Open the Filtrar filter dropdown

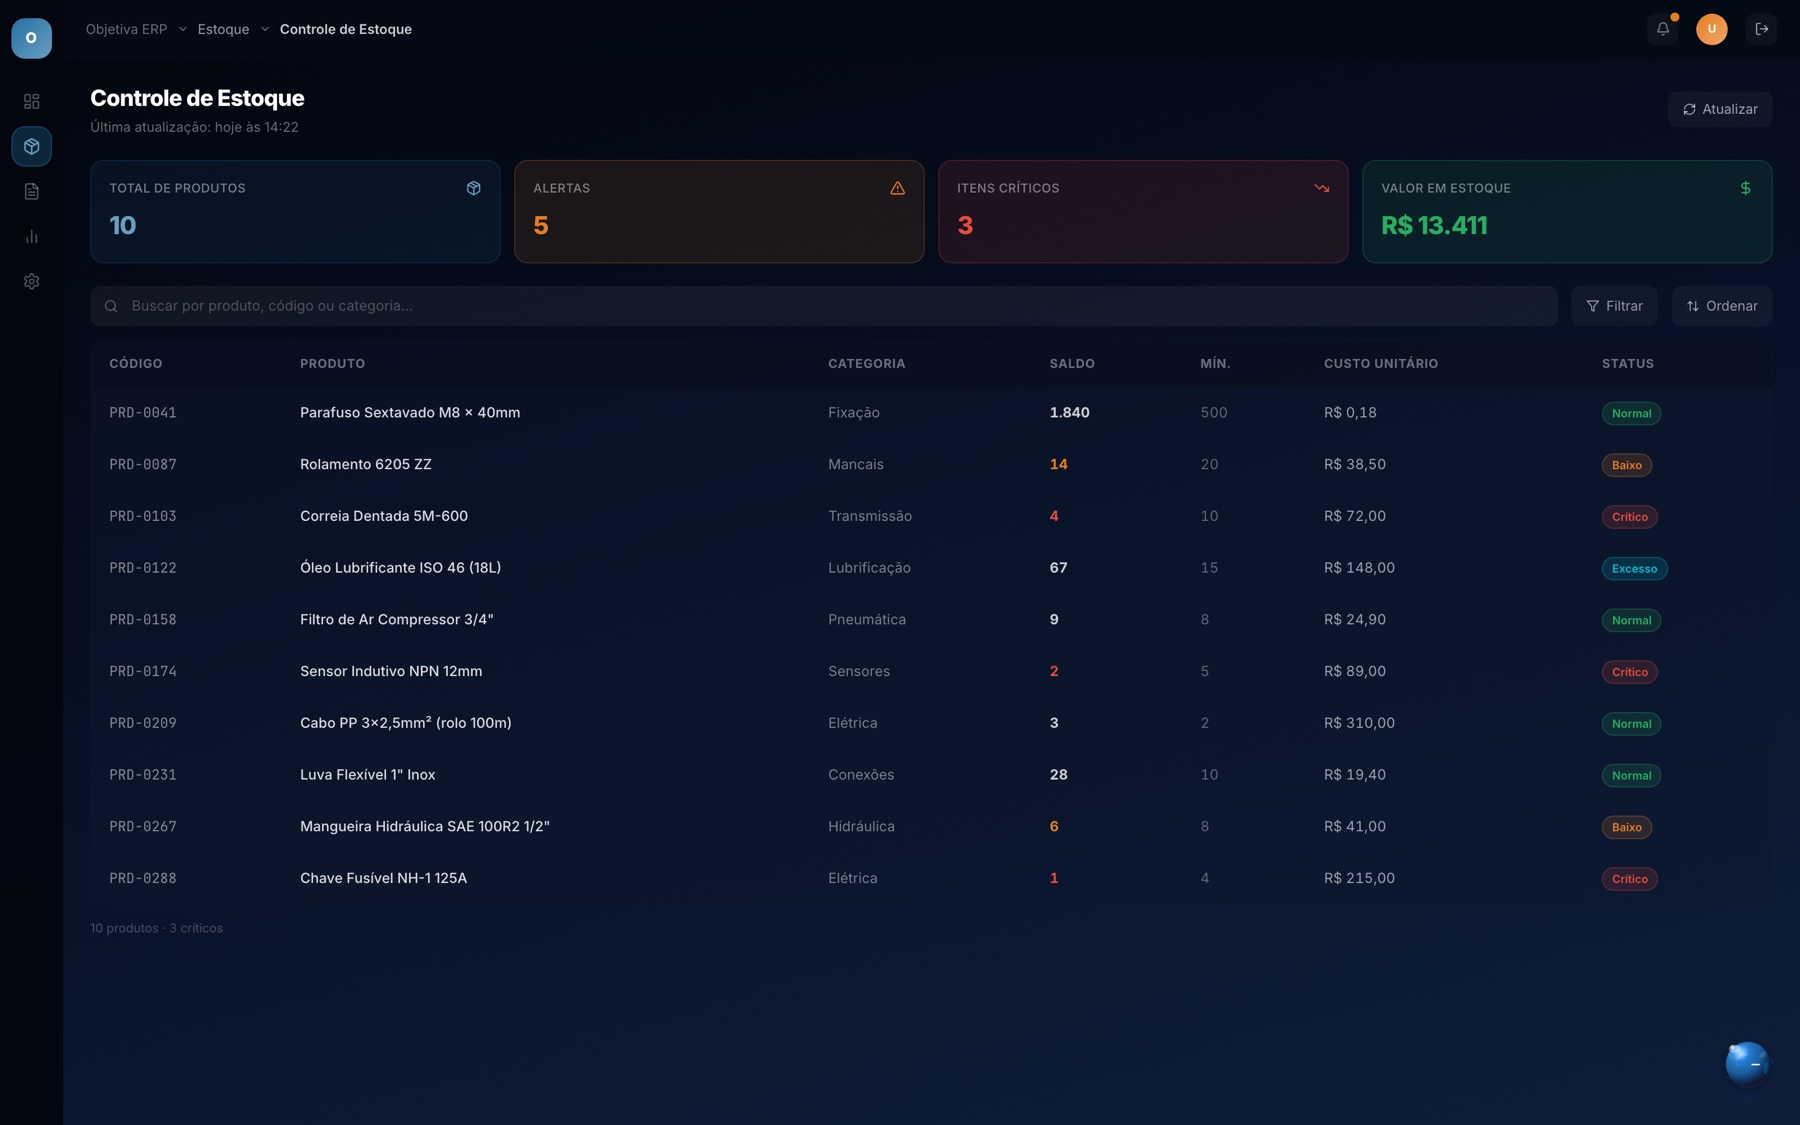(1614, 306)
